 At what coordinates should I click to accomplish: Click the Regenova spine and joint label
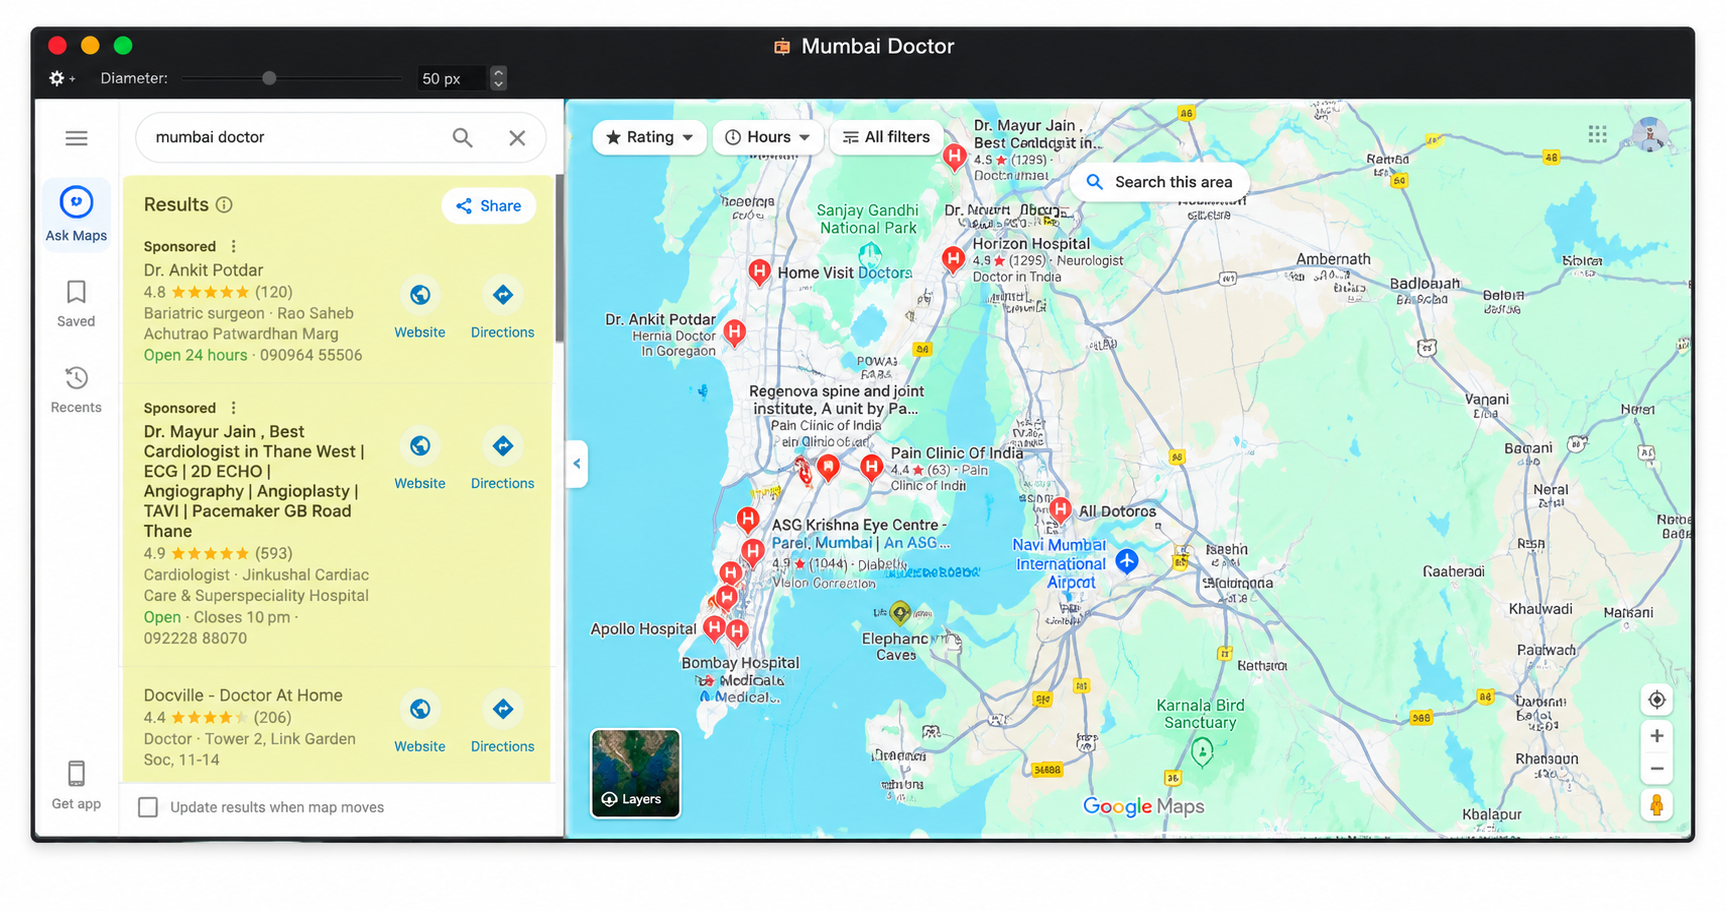tap(836, 400)
